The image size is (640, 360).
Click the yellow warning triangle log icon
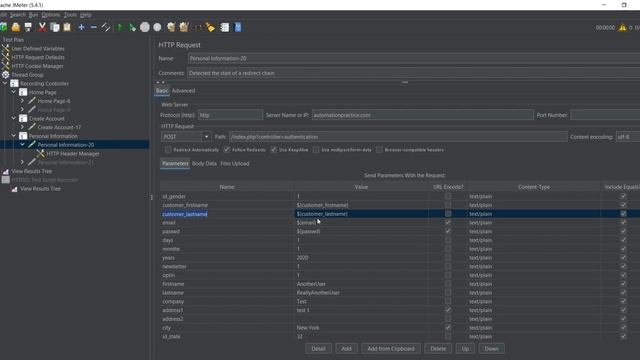pyautogui.click(x=622, y=27)
